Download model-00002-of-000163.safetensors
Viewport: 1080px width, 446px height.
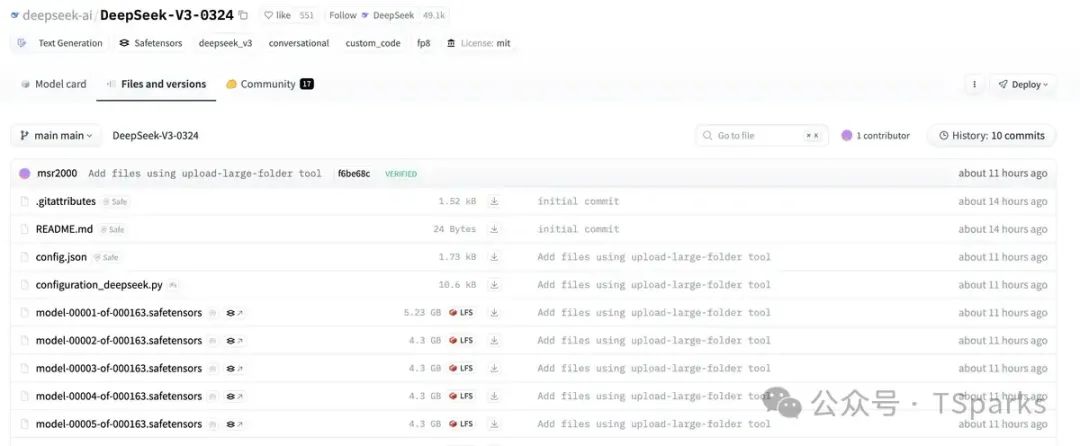tap(494, 340)
